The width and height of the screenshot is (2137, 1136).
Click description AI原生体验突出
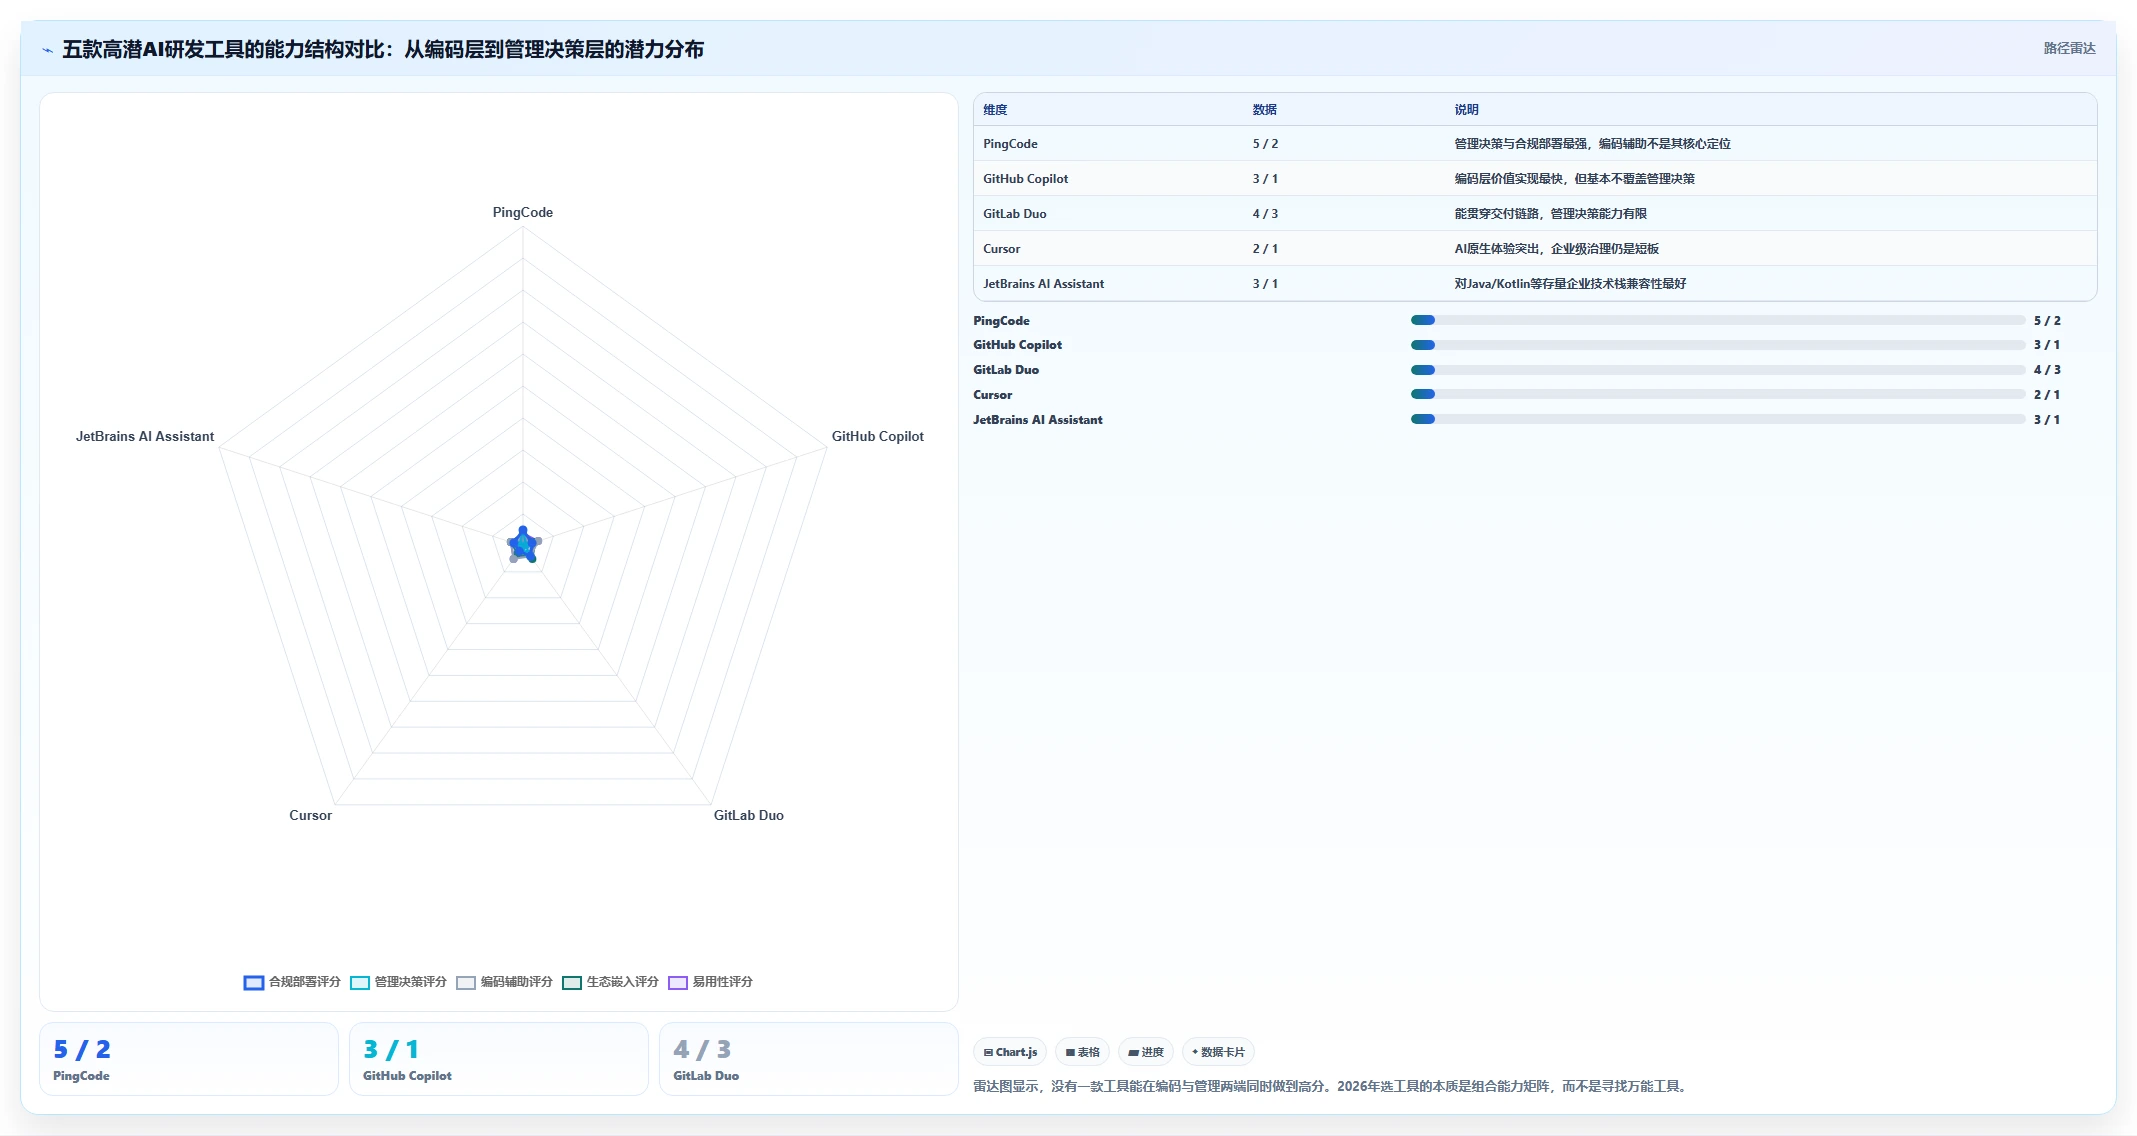pos(1556,249)
